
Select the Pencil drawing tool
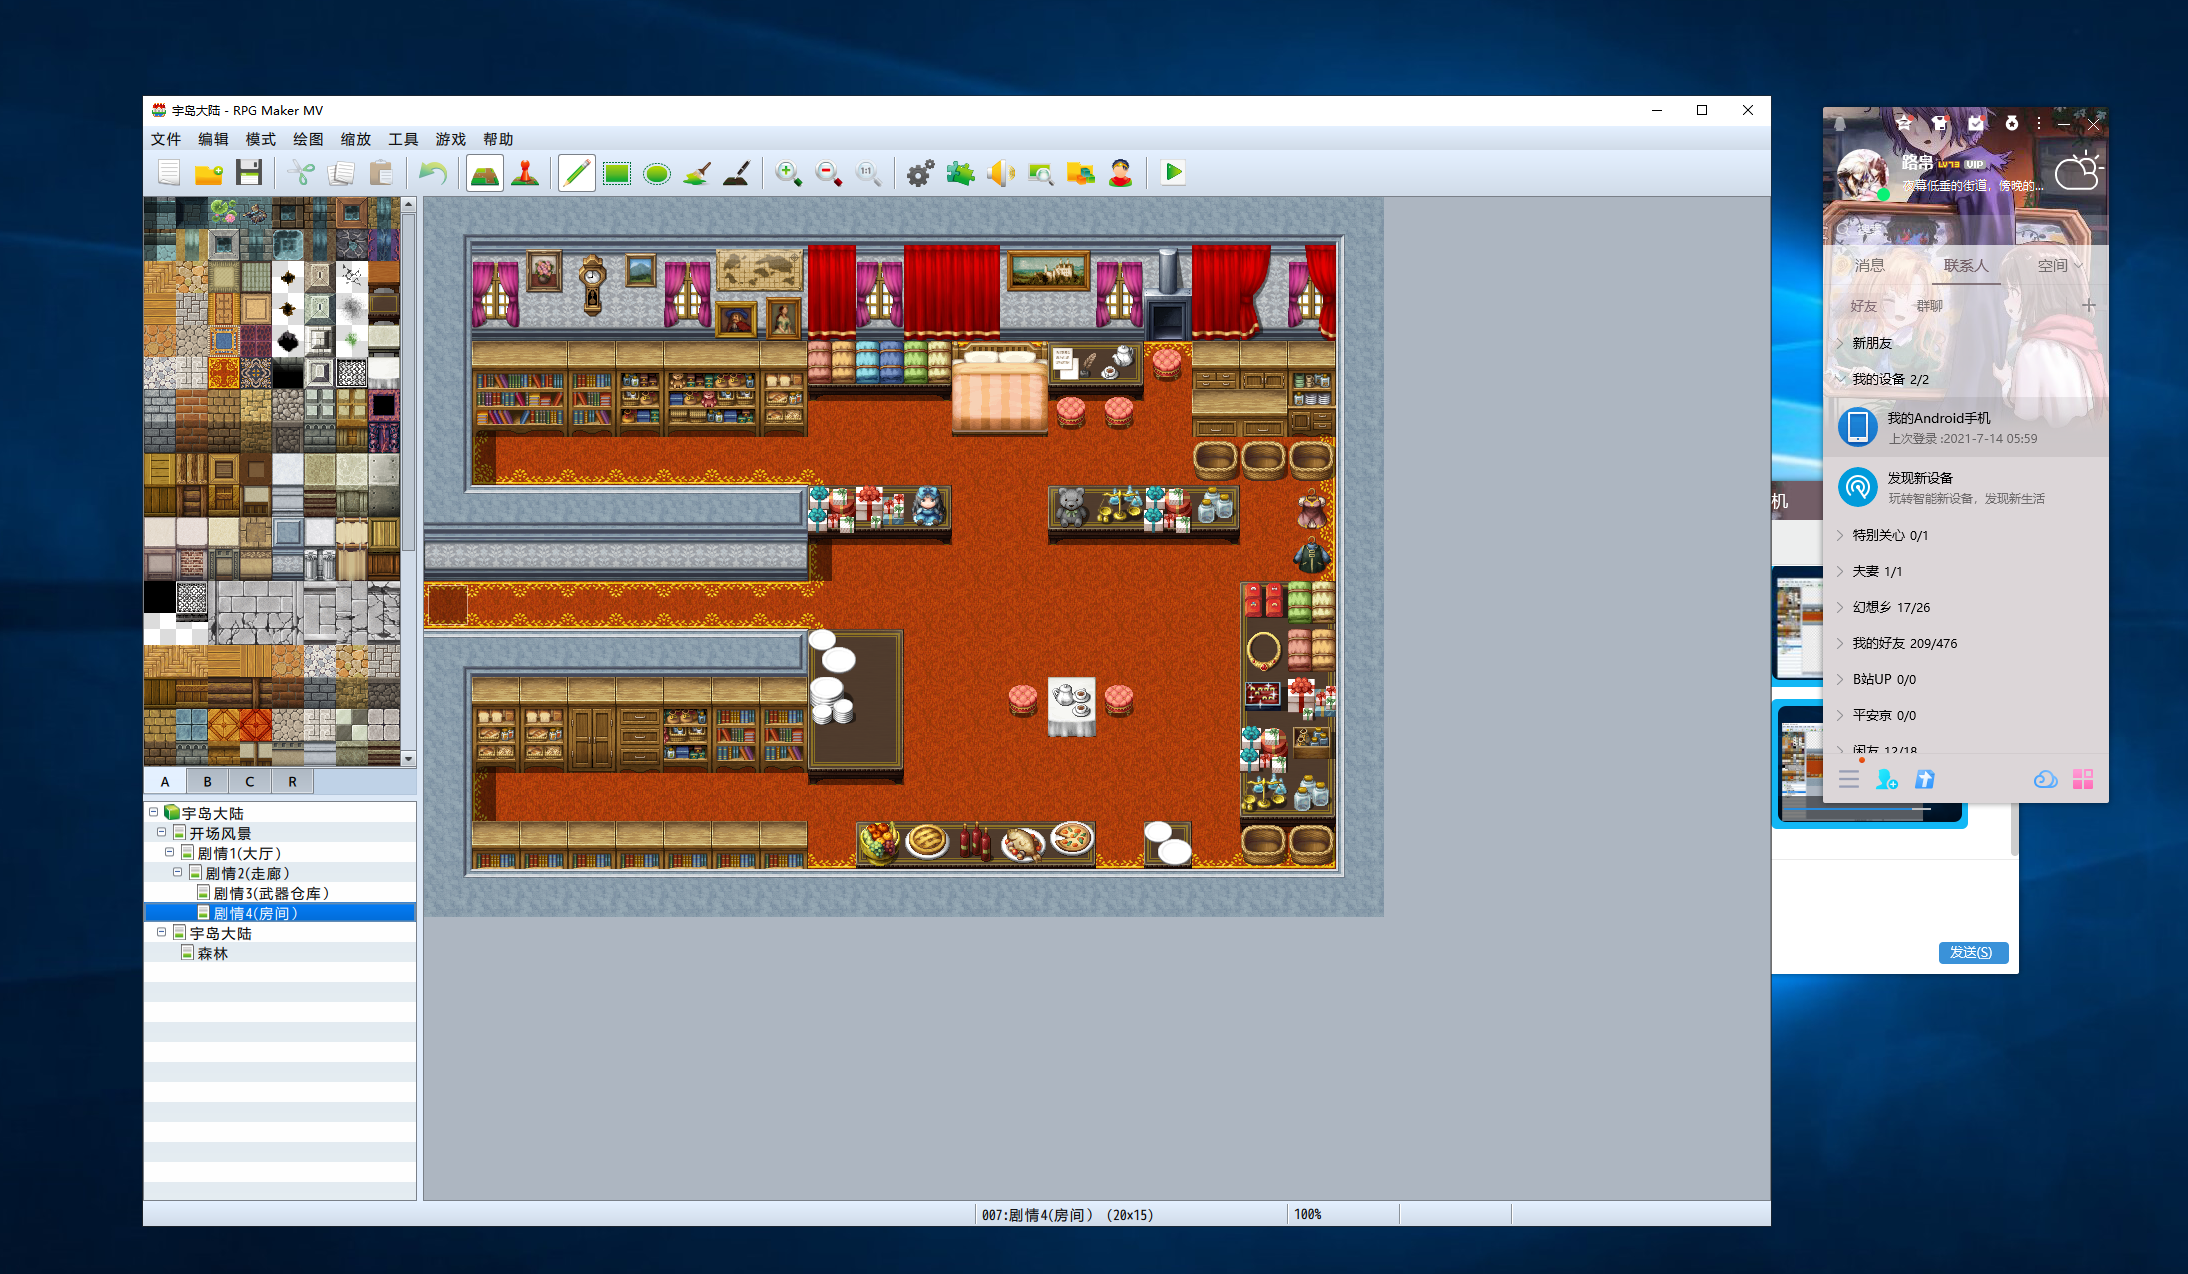(x=577, y=174)
